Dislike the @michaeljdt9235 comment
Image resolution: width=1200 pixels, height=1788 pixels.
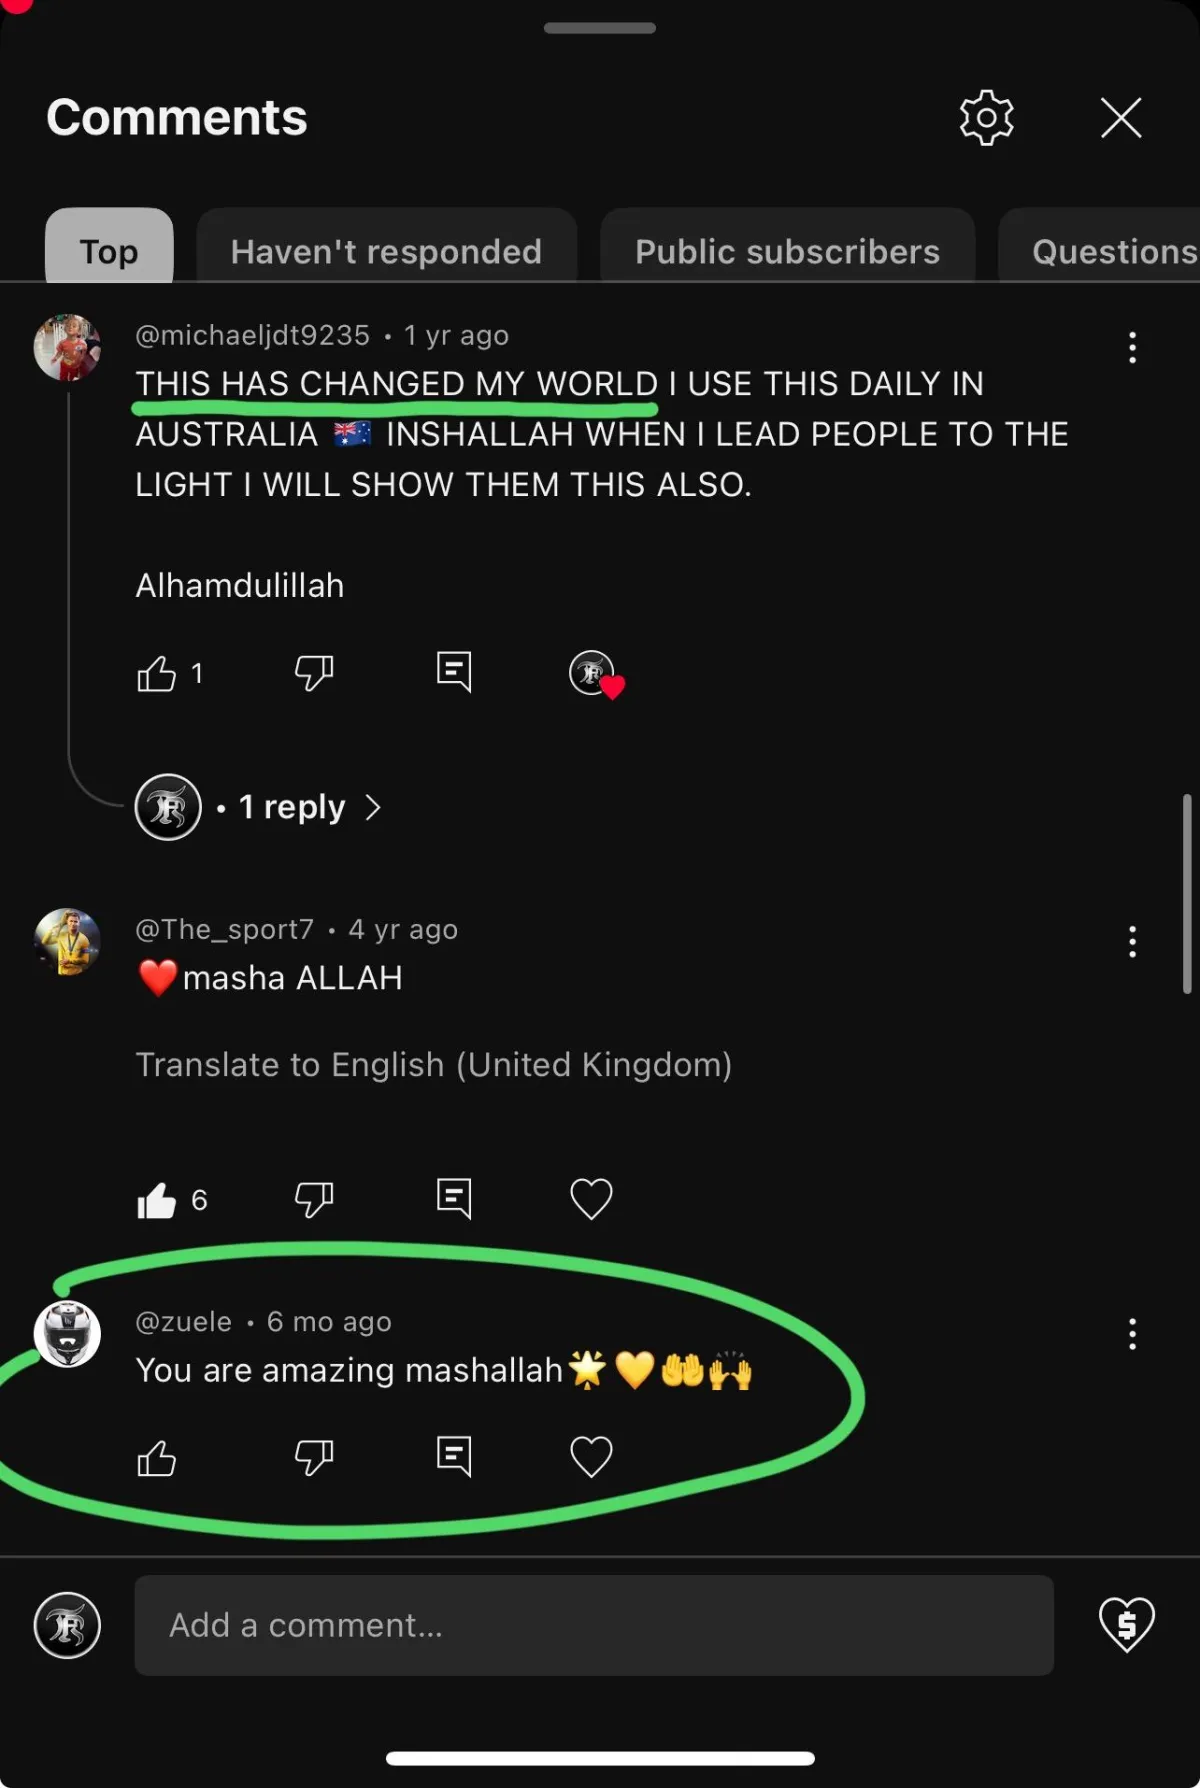point(314,673)
